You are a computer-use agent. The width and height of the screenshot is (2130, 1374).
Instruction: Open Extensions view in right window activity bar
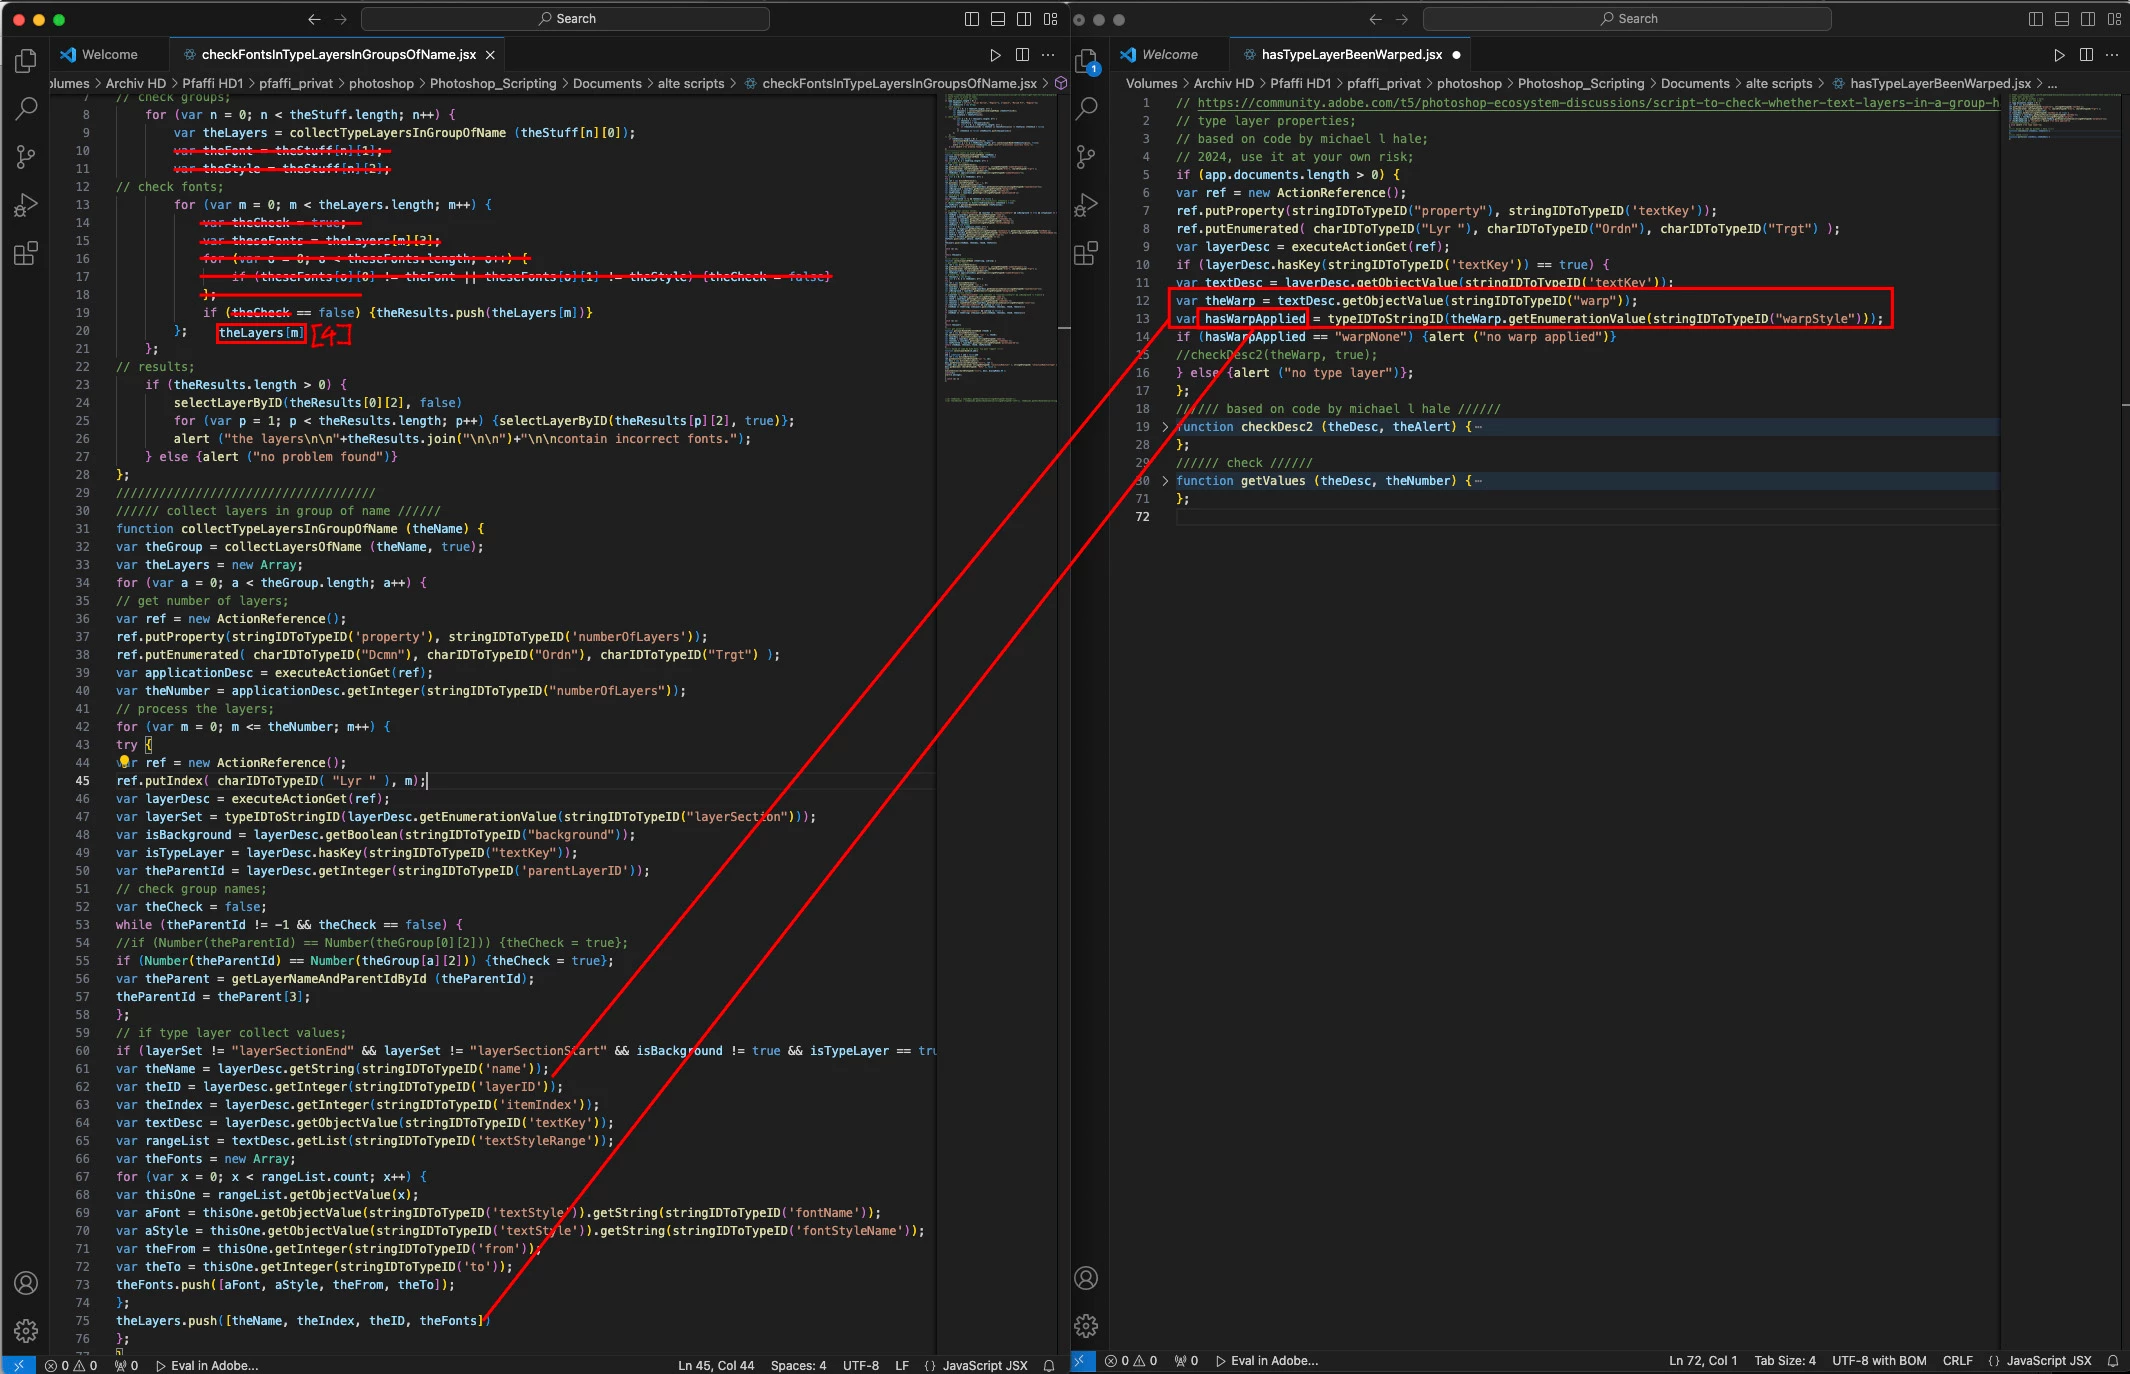(1086, 253)
